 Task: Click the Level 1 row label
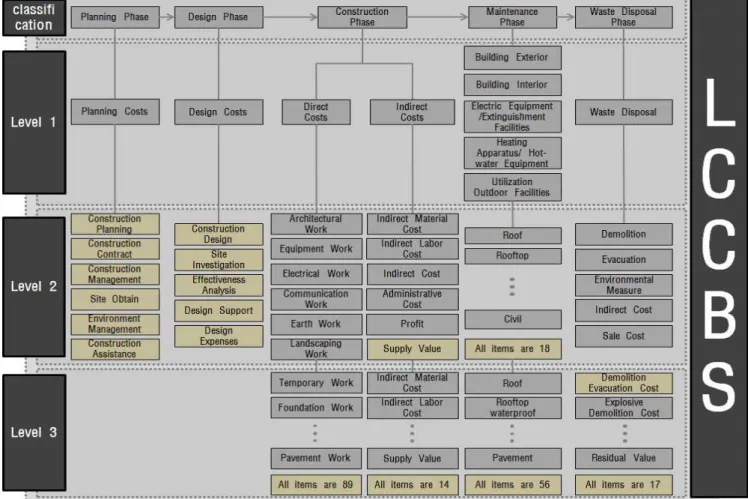coord(34,122)
